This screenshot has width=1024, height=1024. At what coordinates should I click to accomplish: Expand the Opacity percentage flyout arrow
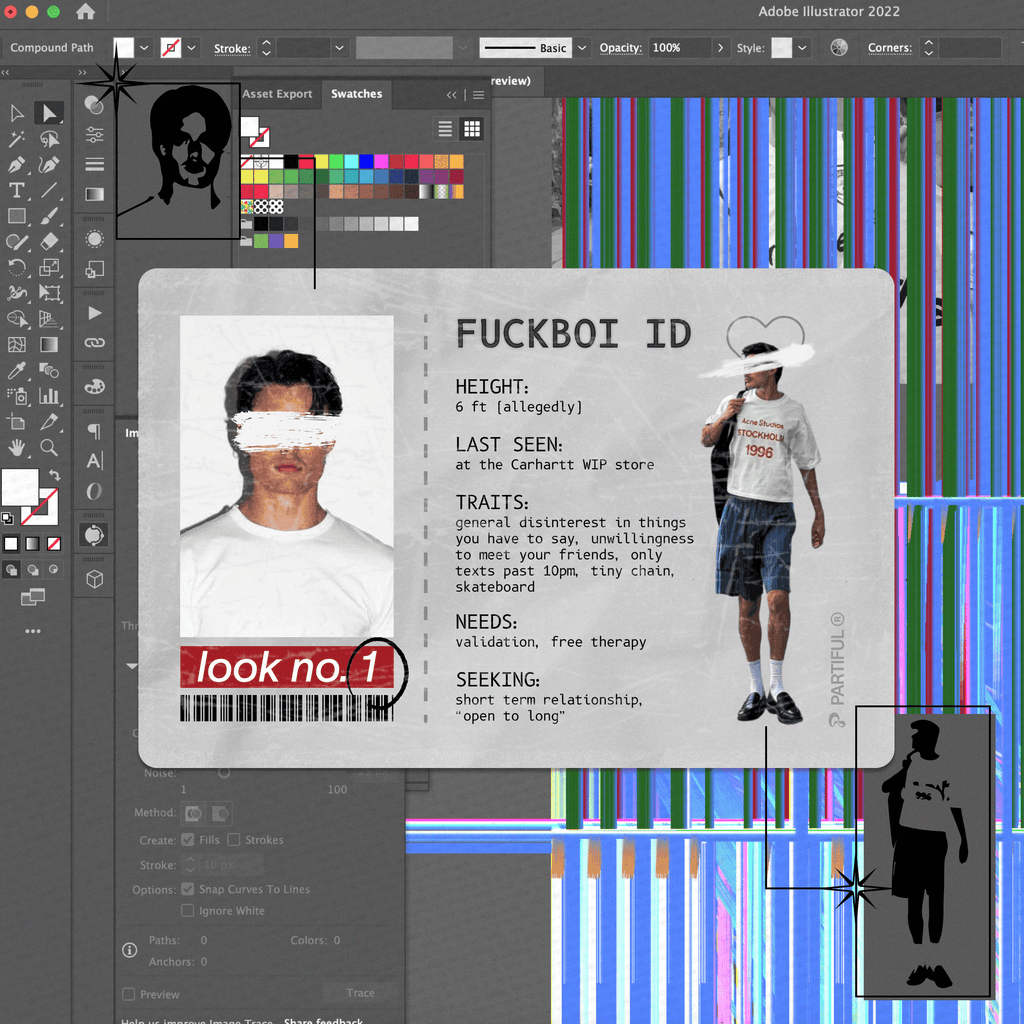[719, 48]
